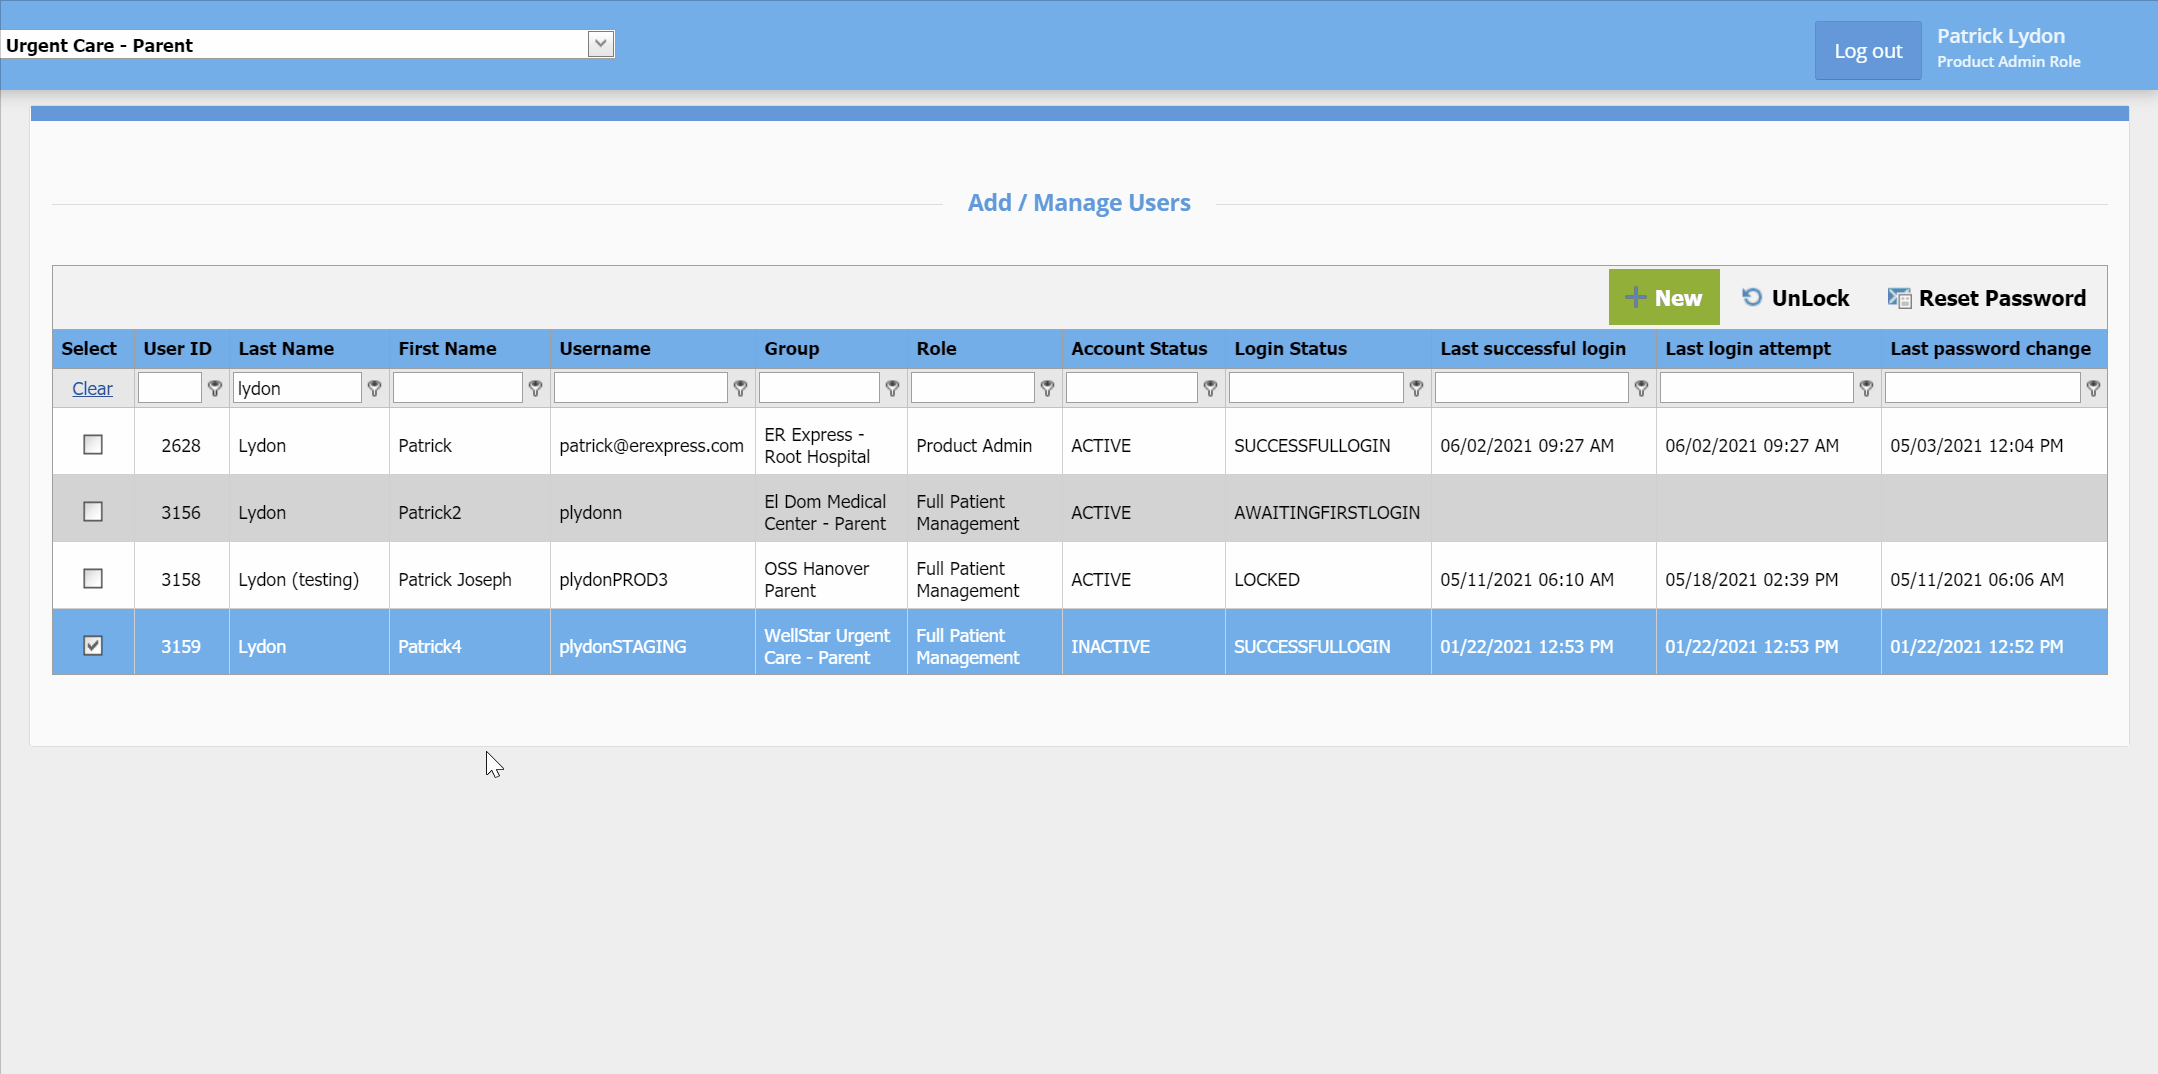Open the Last password change filter menu

pyautogui.click(x=2093, y=388)
